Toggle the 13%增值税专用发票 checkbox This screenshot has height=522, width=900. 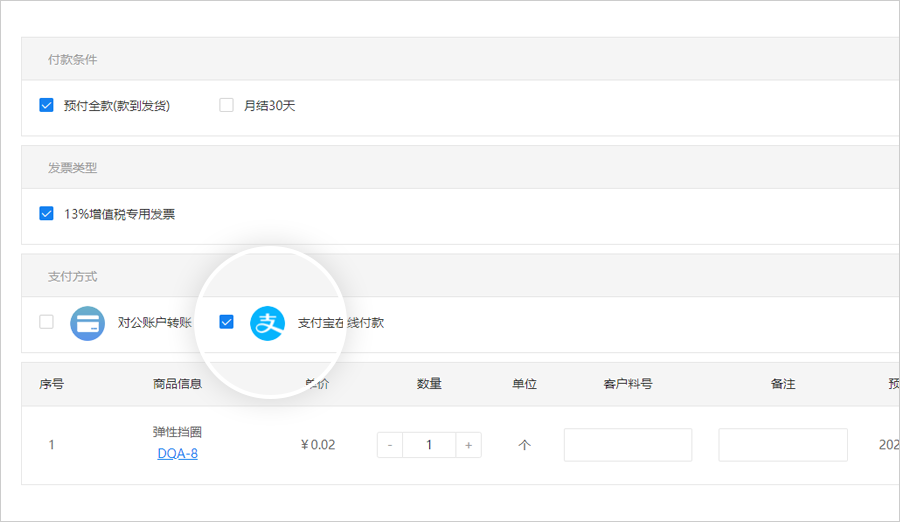[46, 213]
